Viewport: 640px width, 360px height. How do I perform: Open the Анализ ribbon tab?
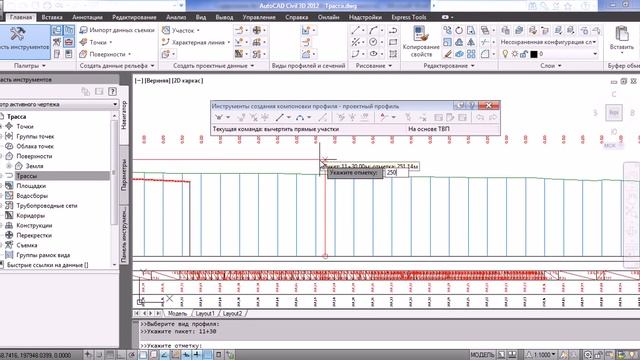[x=176, y=17]
